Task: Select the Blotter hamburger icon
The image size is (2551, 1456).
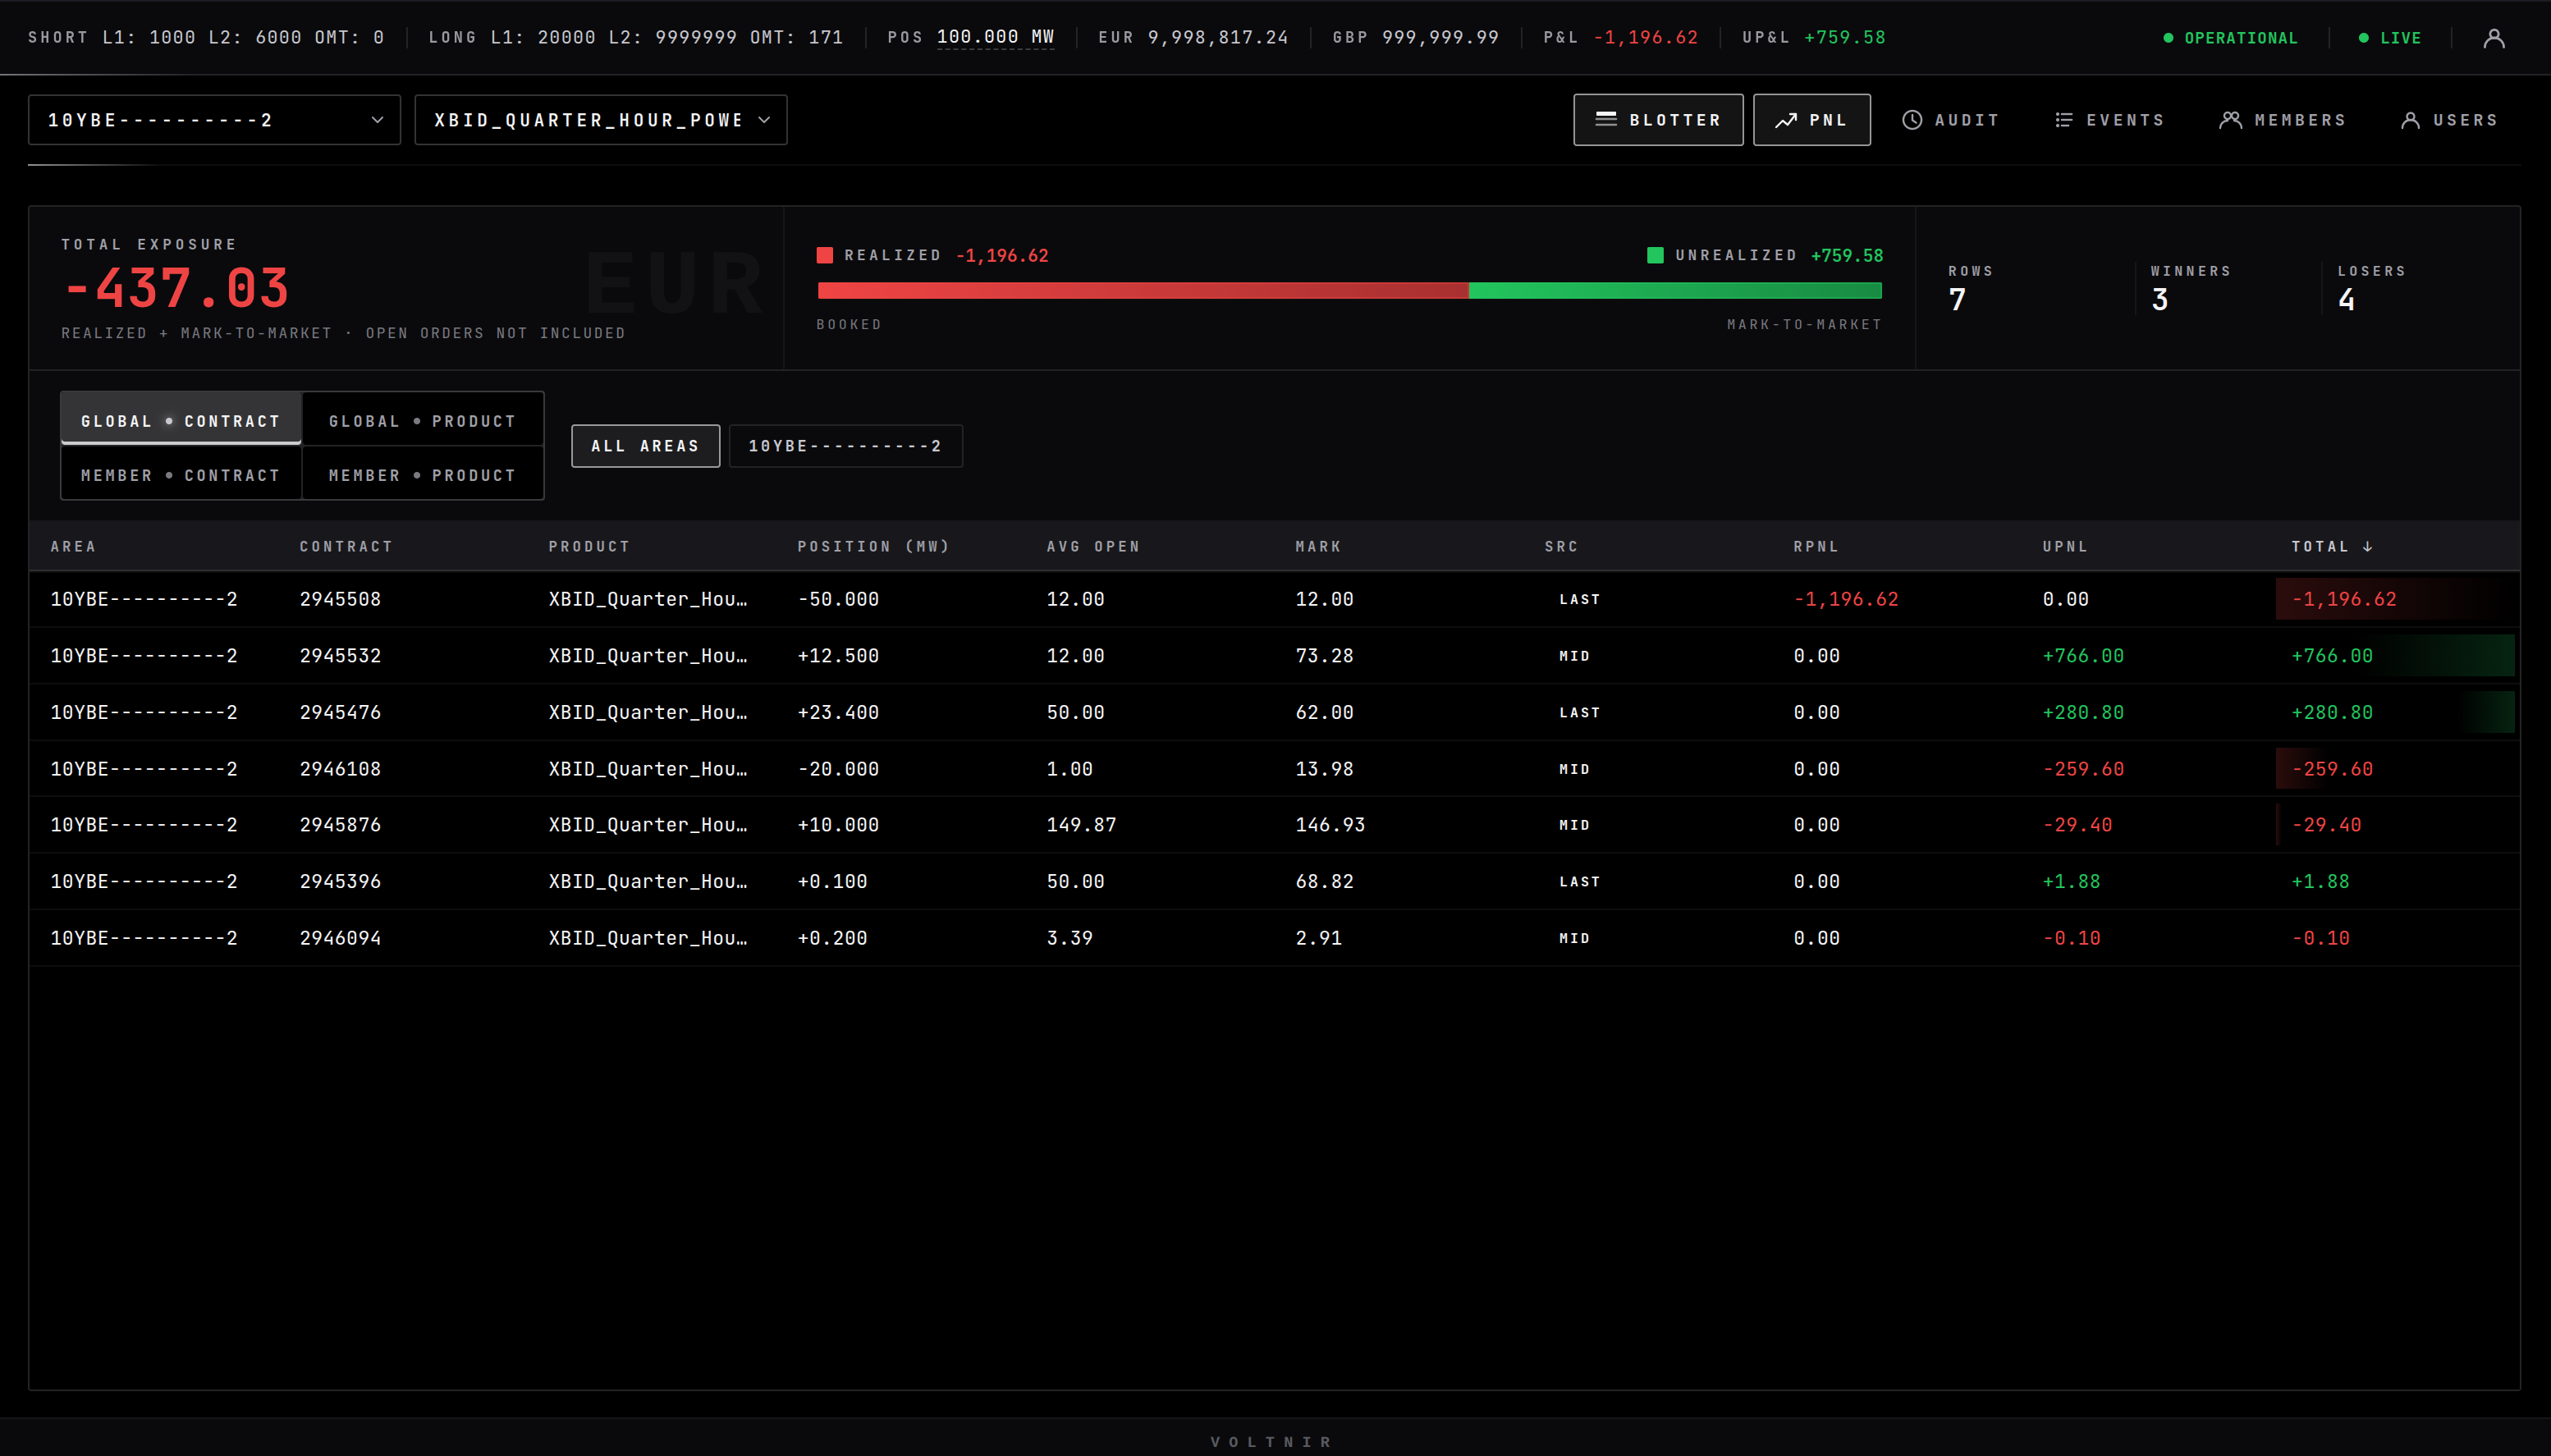Action: click(1607, 119)
